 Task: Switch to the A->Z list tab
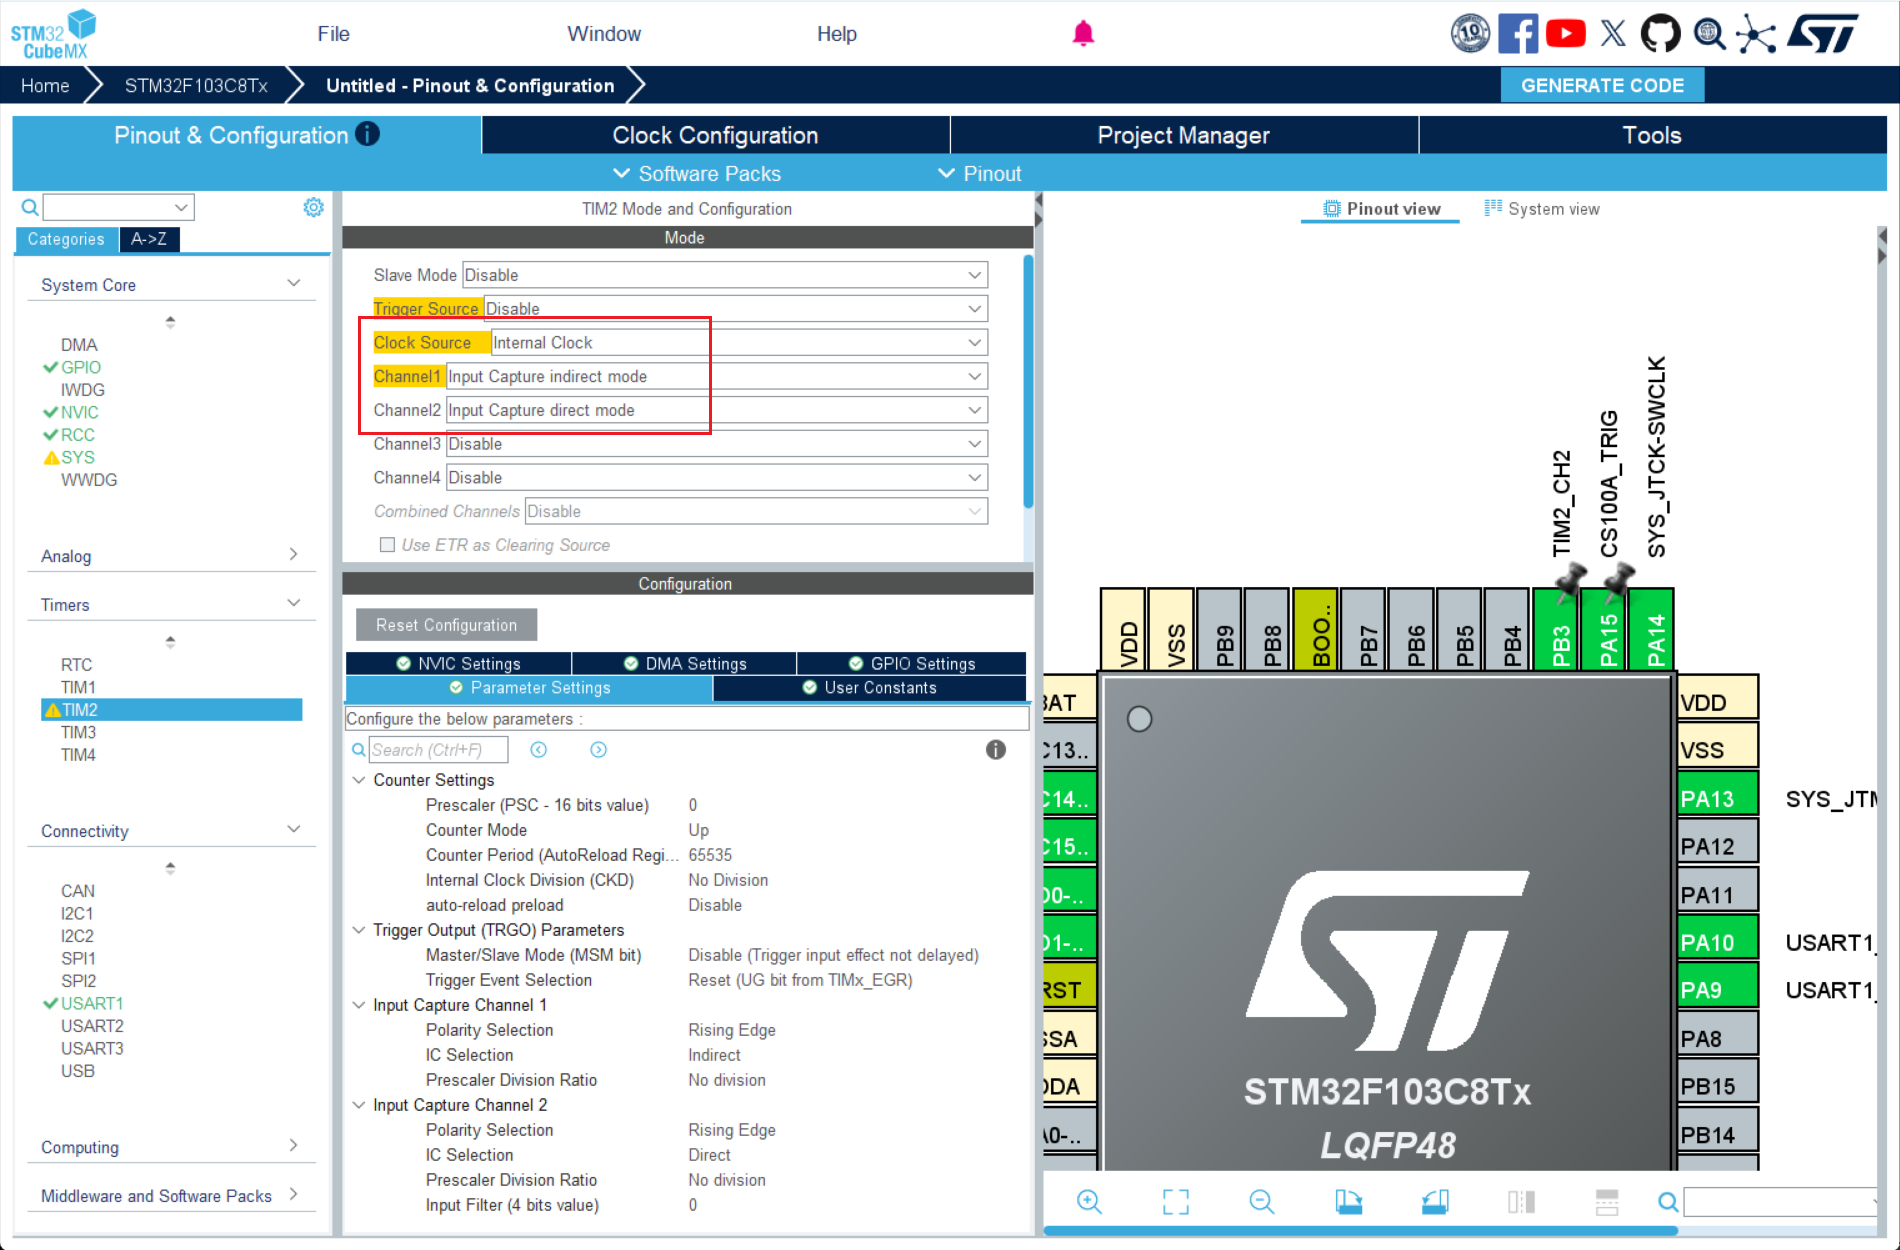[149, 239]
